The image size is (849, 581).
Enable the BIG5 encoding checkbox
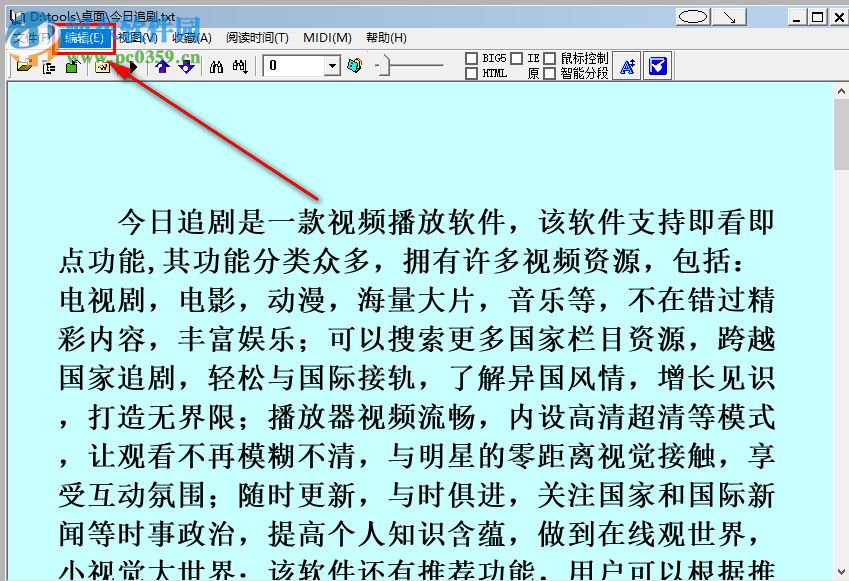[x=470, y=58]
